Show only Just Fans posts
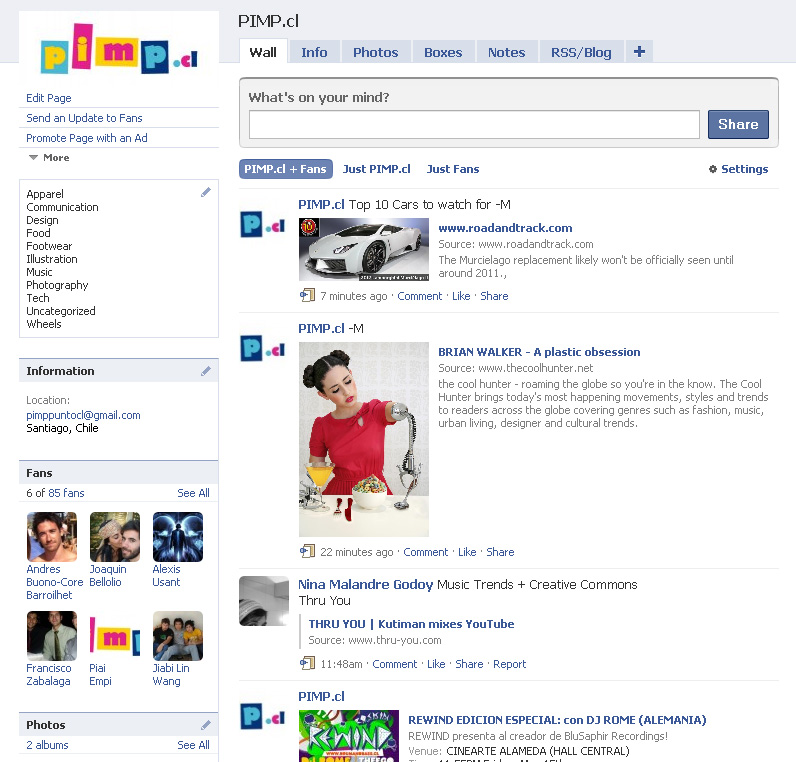This screenshot has height=762, width=796. point(452,169)
